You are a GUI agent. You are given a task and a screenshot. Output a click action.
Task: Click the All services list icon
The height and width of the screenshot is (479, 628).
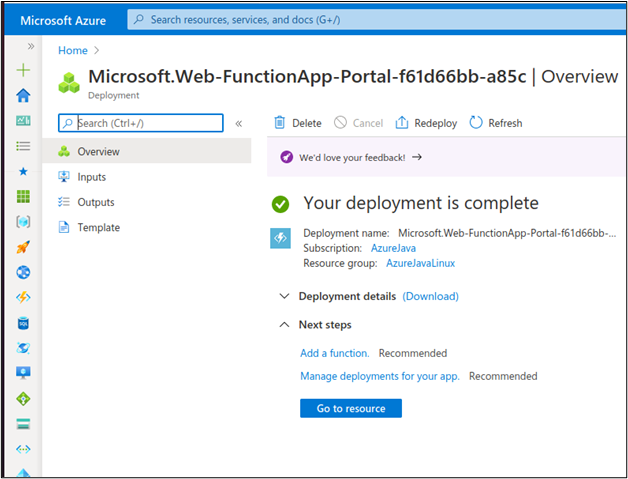coord(23,146)
